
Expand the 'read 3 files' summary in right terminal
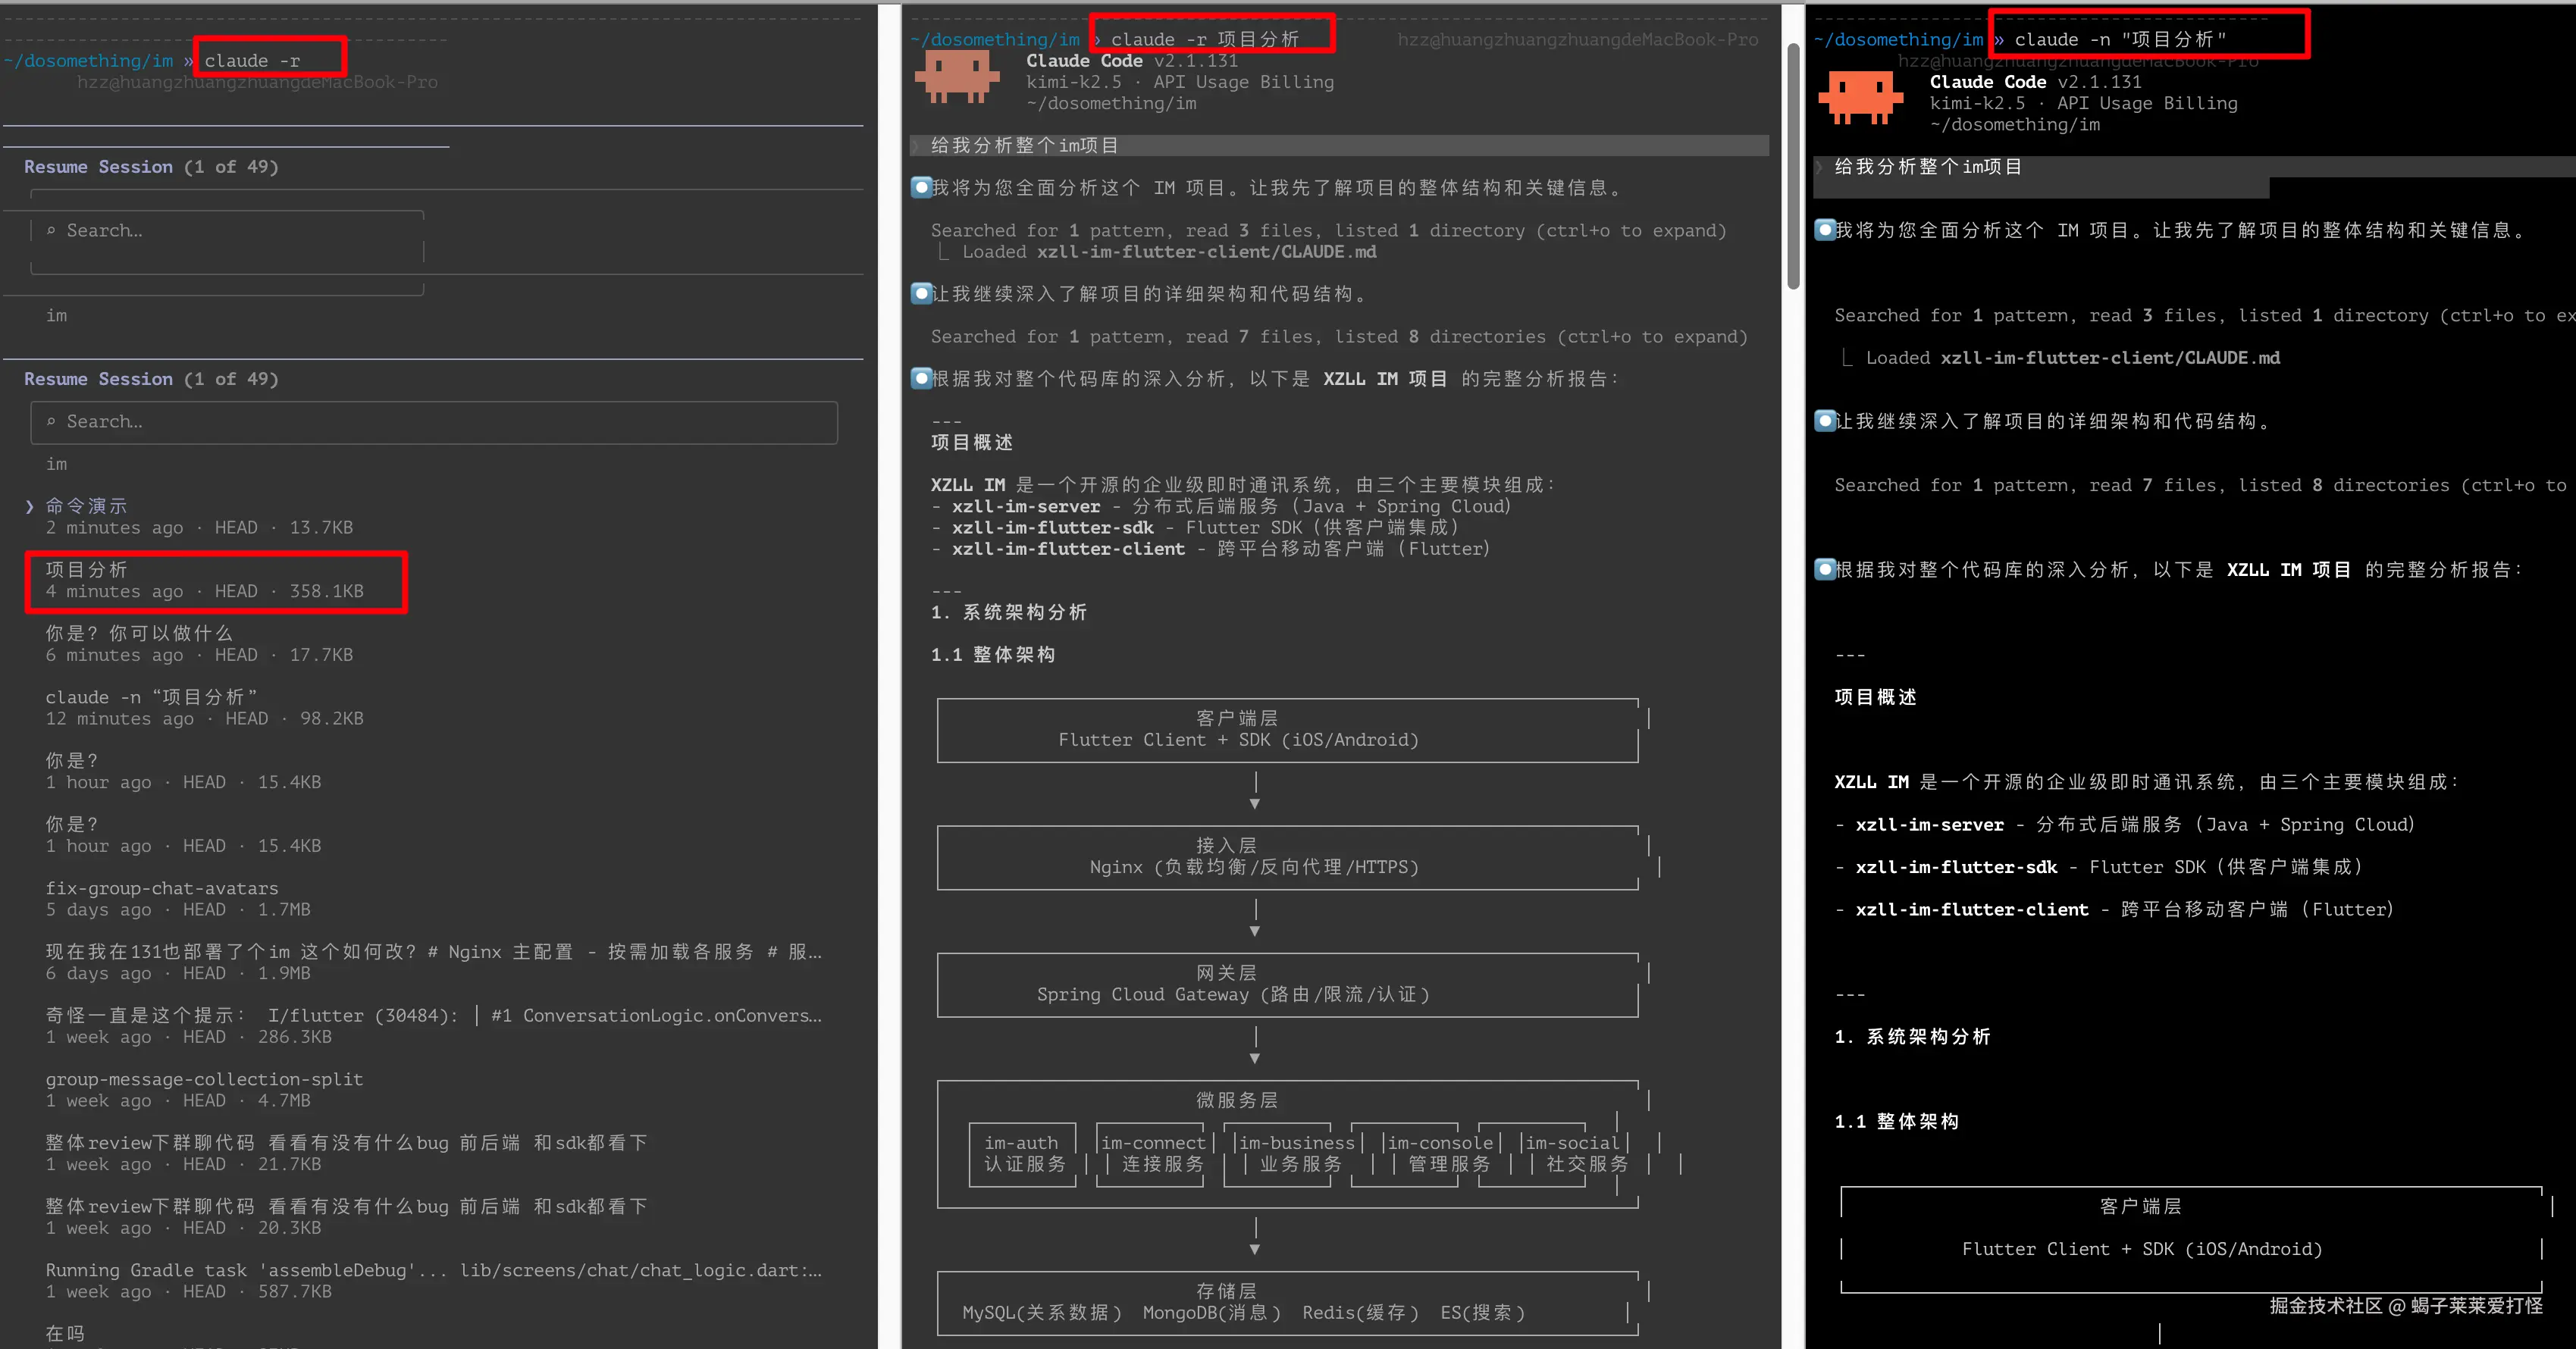(x=2205, y=315)
